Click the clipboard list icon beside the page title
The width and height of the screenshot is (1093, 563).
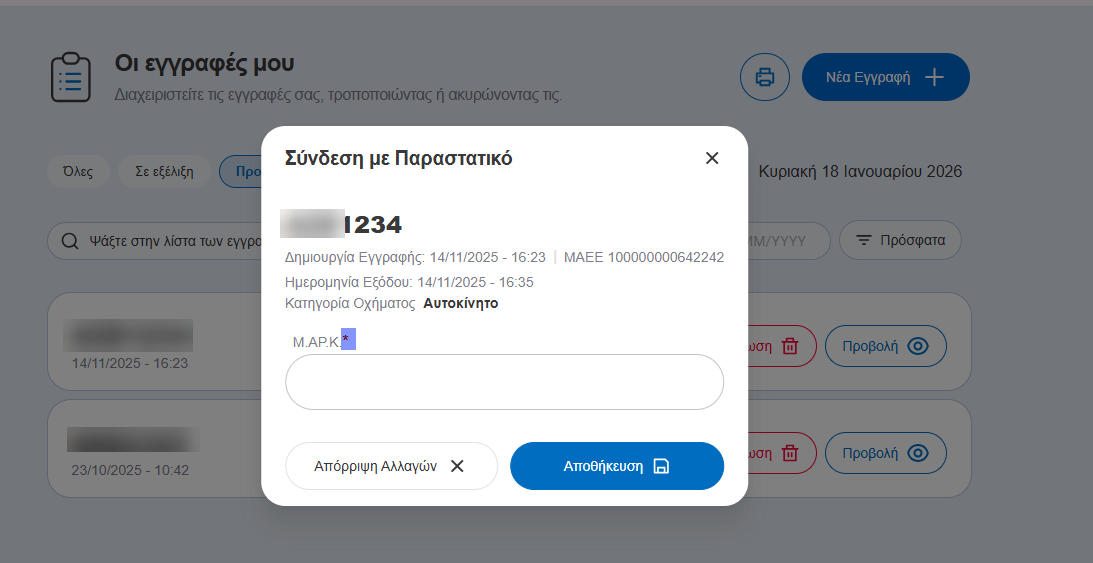pos(71,78)
